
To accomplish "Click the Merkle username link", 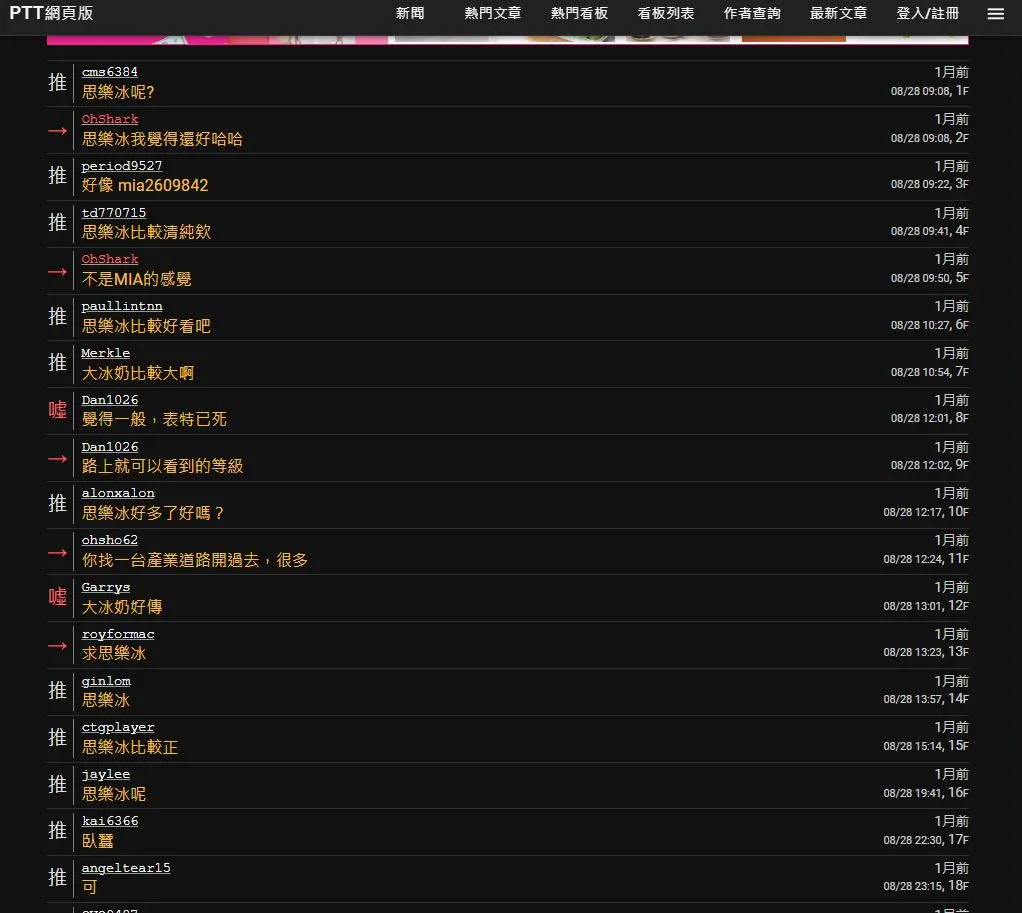I will 105,353.
